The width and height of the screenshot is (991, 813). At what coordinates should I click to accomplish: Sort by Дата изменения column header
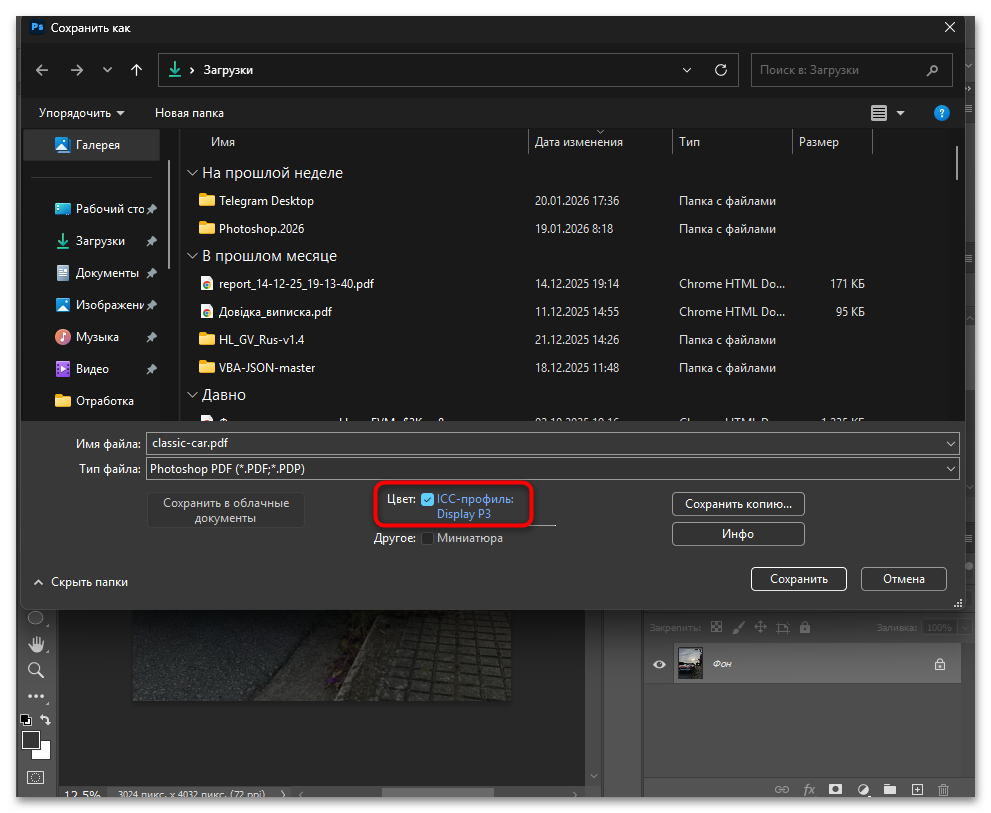pos(579,142)
